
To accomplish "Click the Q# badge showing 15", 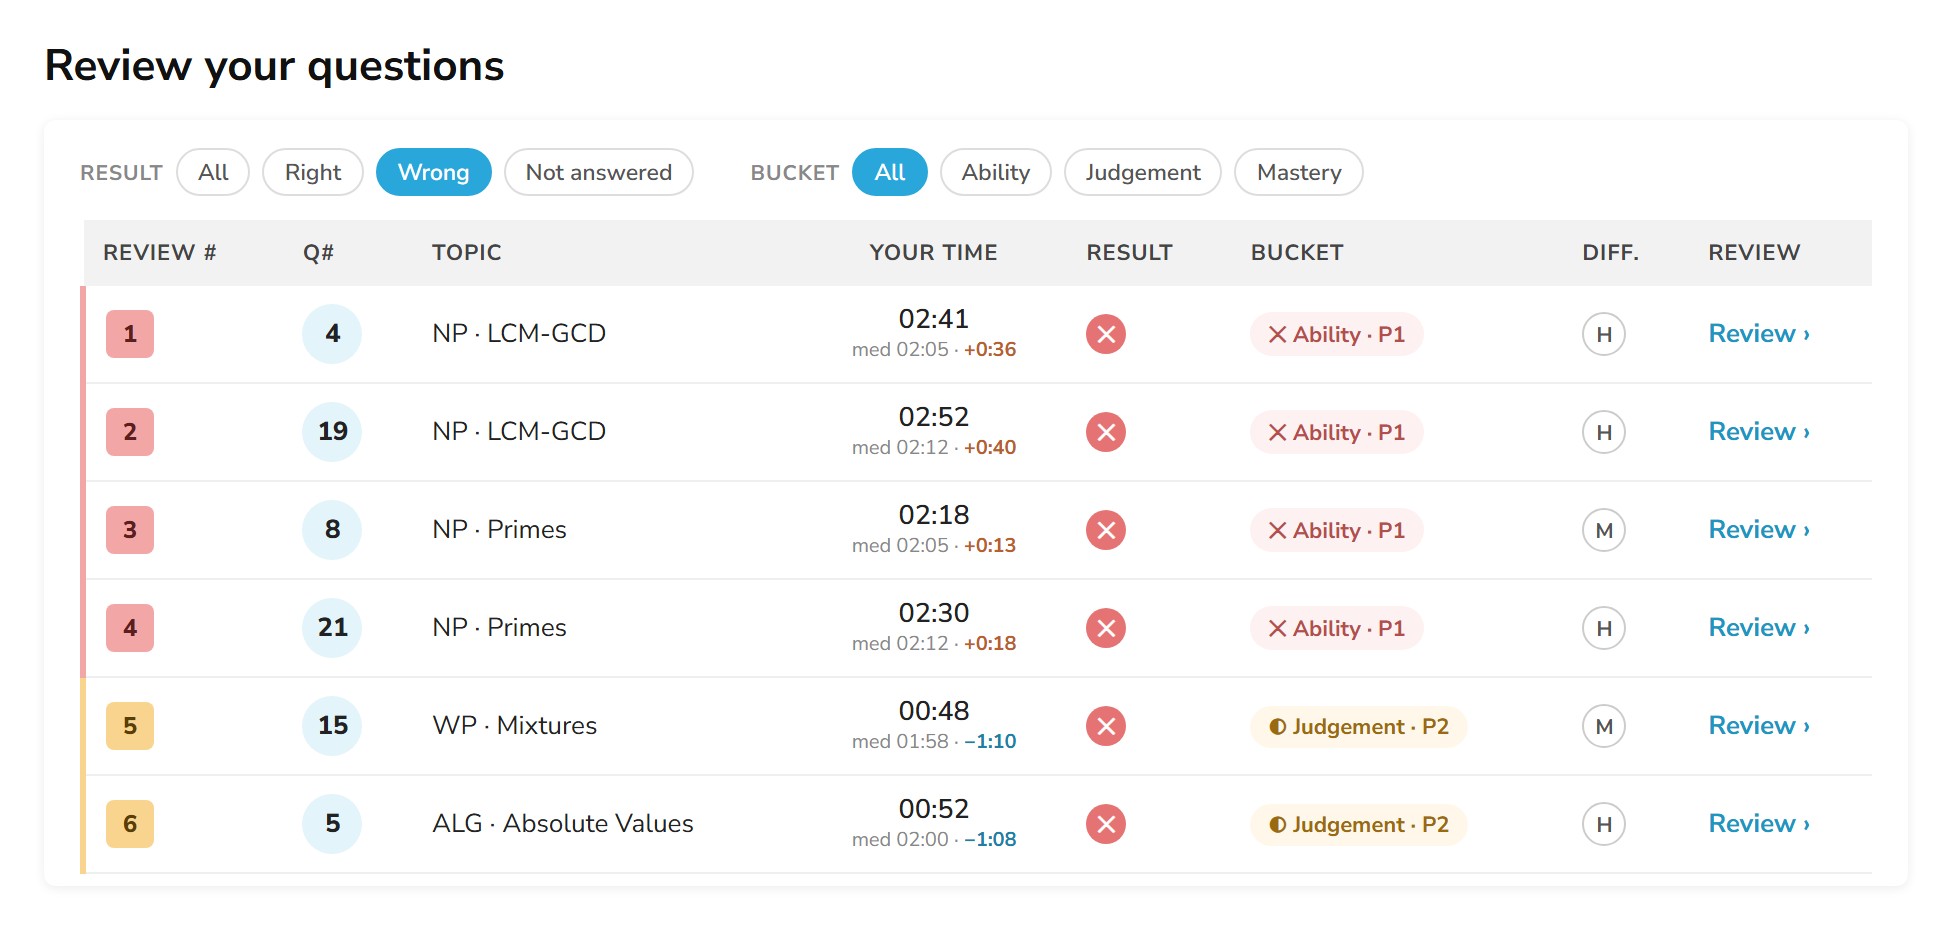I will 332,726.
